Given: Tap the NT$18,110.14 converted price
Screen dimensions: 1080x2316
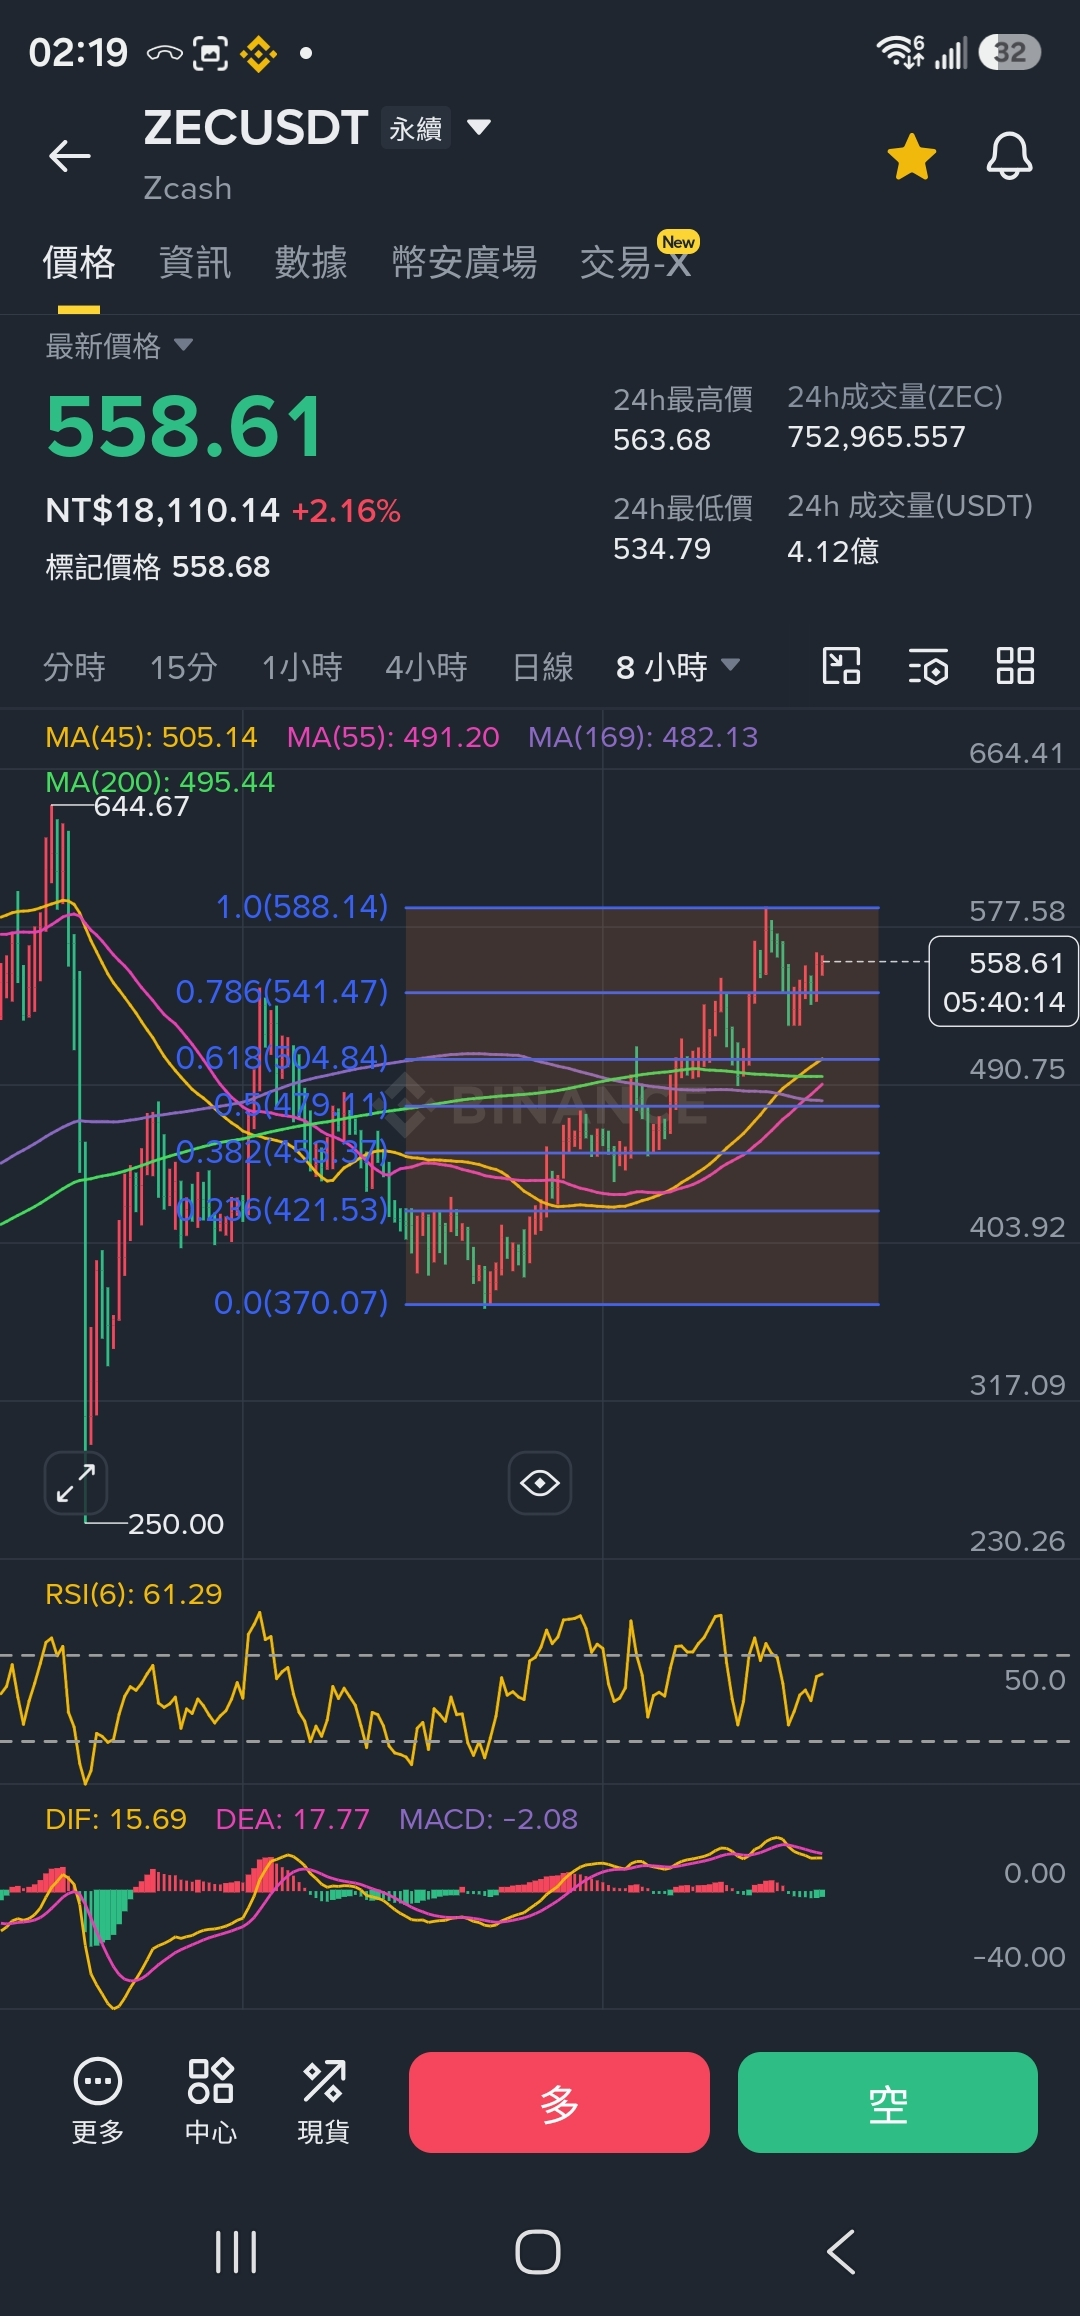Looking at the screenshot, I should (x=163, y=511).
